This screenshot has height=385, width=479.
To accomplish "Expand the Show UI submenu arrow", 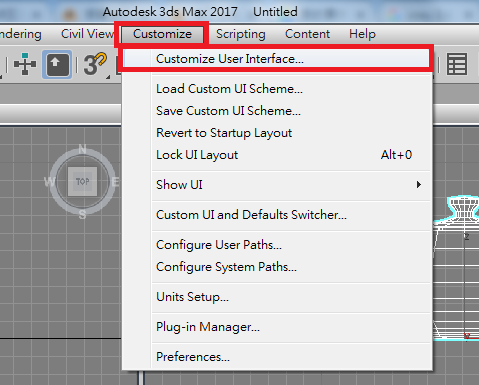I will pyautogui.click(x=419, y=185).
